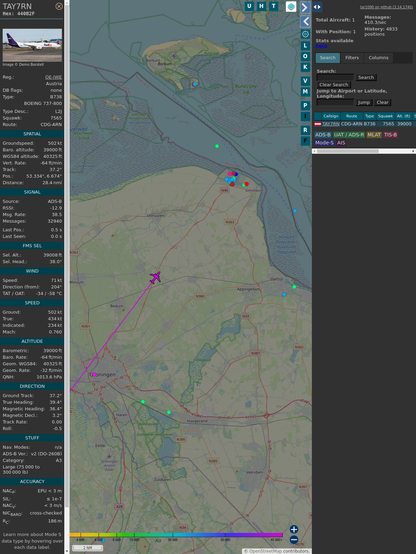The width and height of the screenshot is (416, 554).
Task: Close the TAY7RN aircraft info panel
Action: point(59,6)
